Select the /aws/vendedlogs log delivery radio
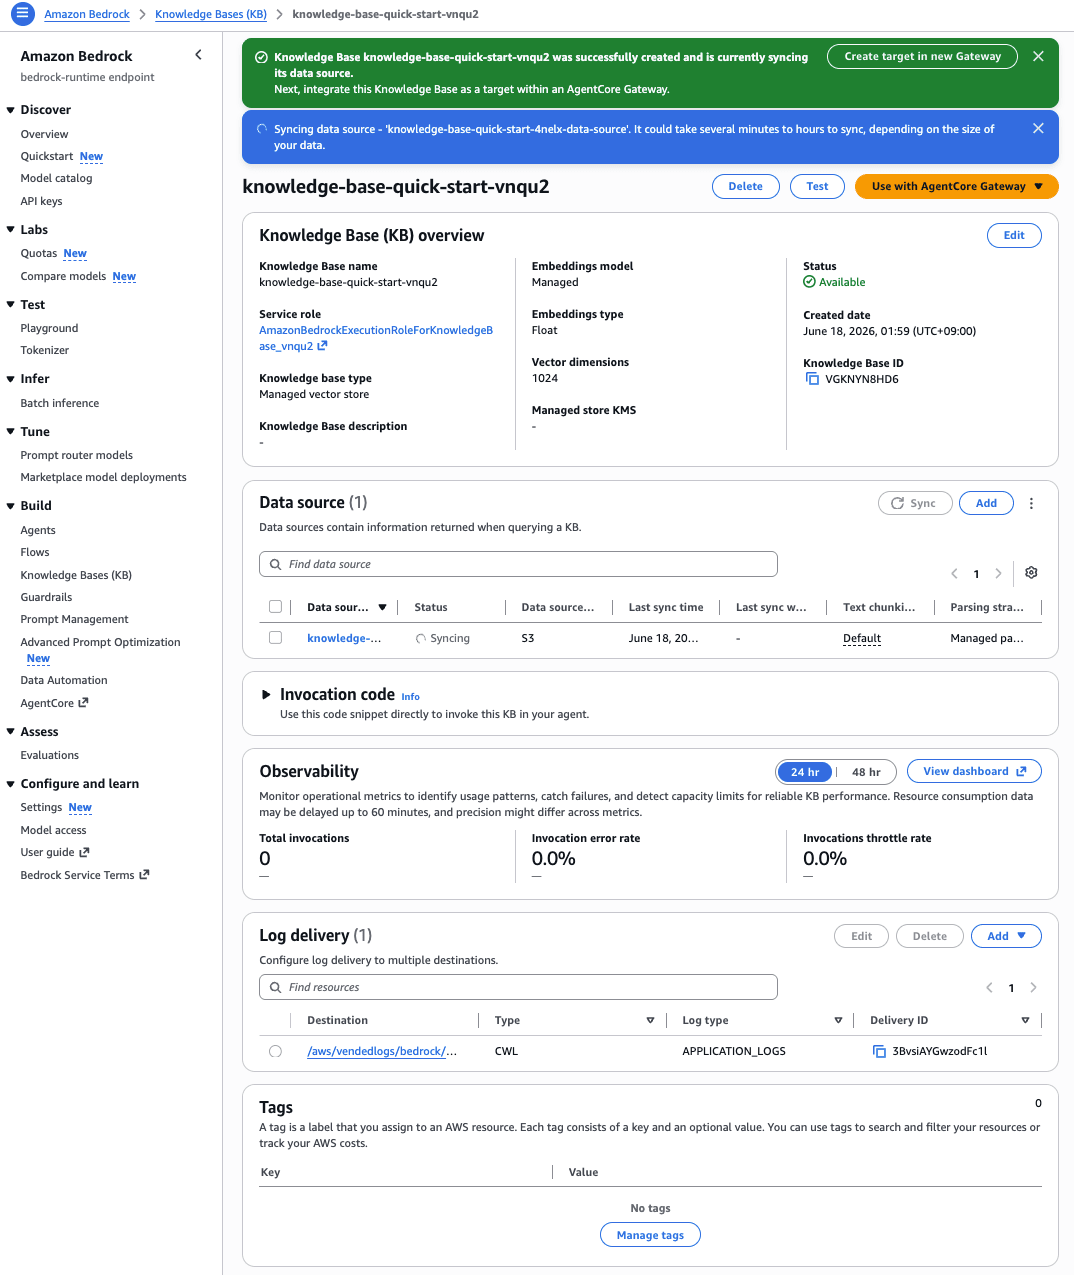 coord(275,1051)
